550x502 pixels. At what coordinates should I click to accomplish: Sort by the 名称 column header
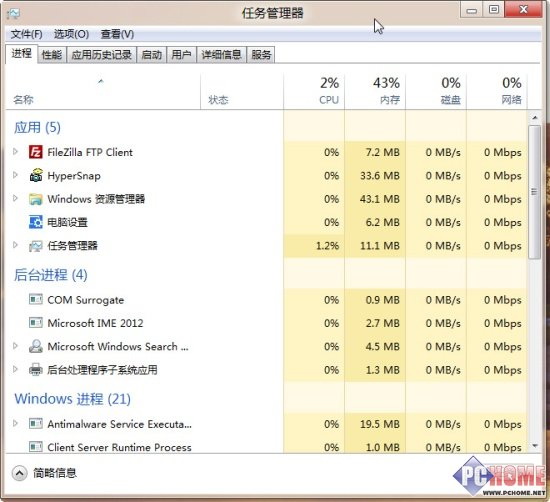click(x=103, y=92)
